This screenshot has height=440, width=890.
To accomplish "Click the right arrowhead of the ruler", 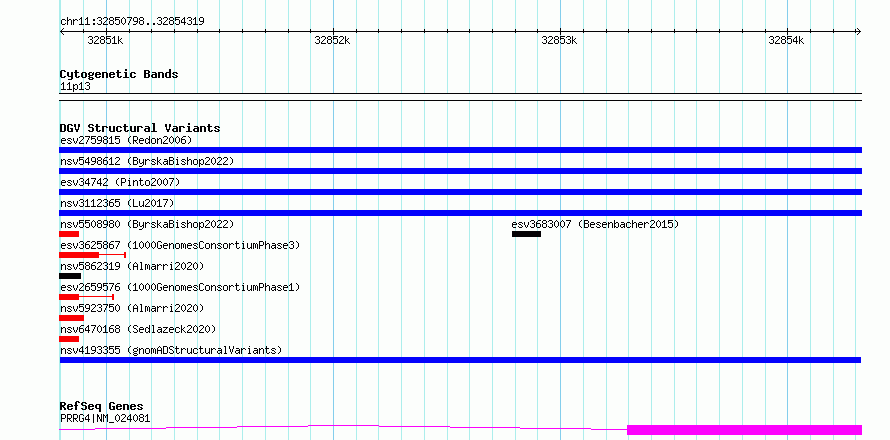I will (858, 31).
